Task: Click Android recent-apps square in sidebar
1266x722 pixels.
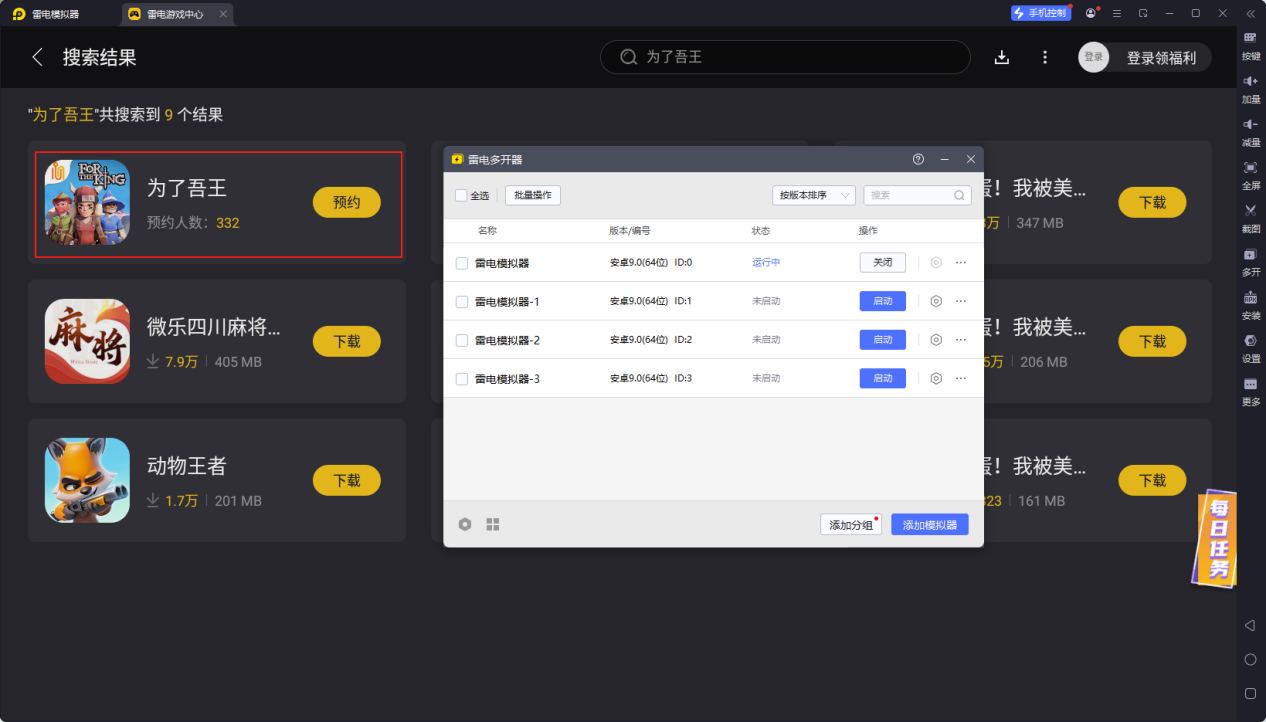Action: 1250,693
